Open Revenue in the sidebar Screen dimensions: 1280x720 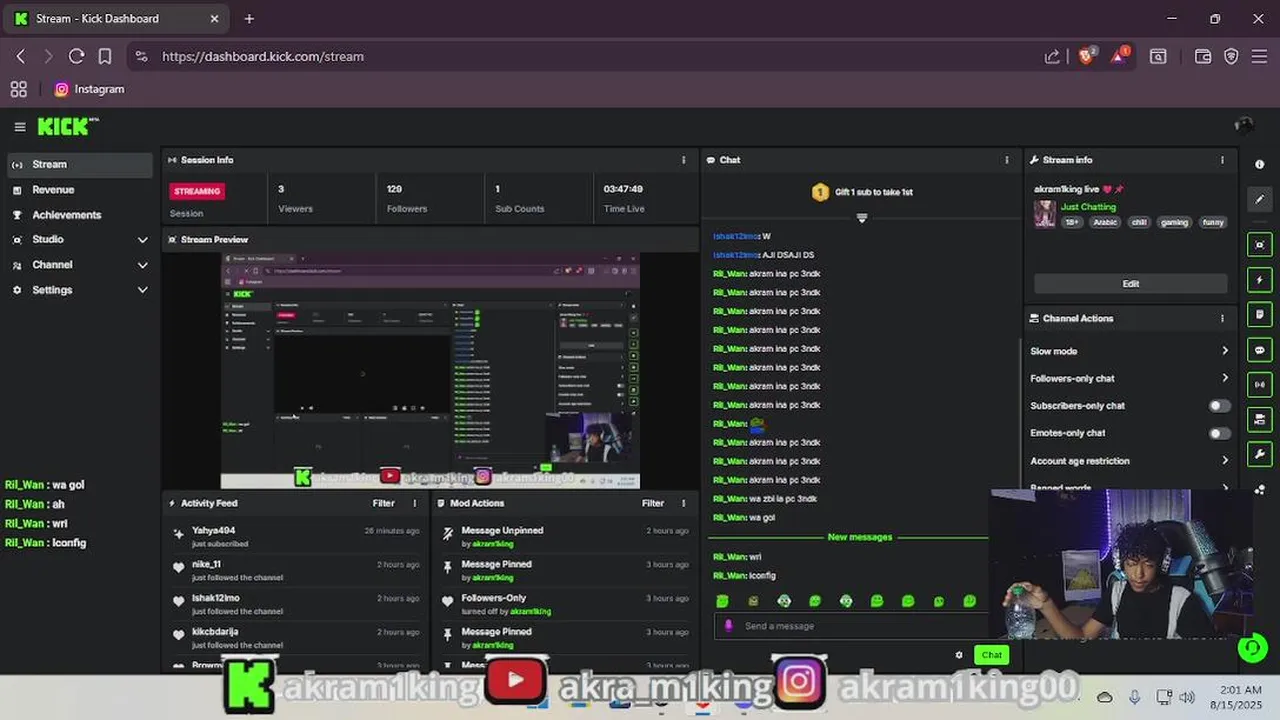[79, 190]
